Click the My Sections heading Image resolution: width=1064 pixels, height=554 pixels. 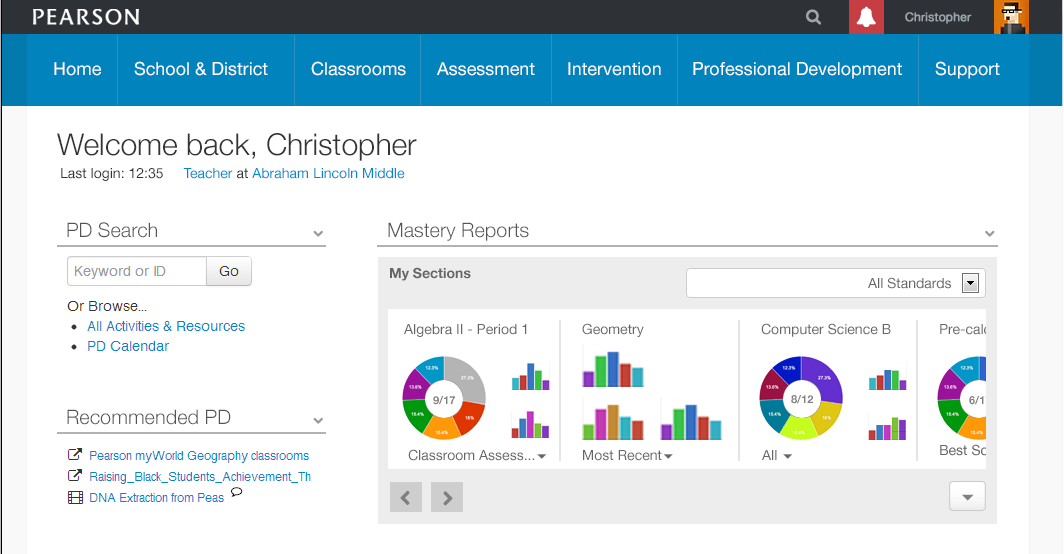click(x=430, y=273)
